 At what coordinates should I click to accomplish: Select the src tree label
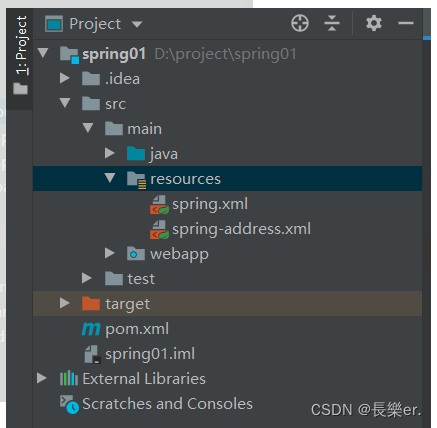[115, 104]
